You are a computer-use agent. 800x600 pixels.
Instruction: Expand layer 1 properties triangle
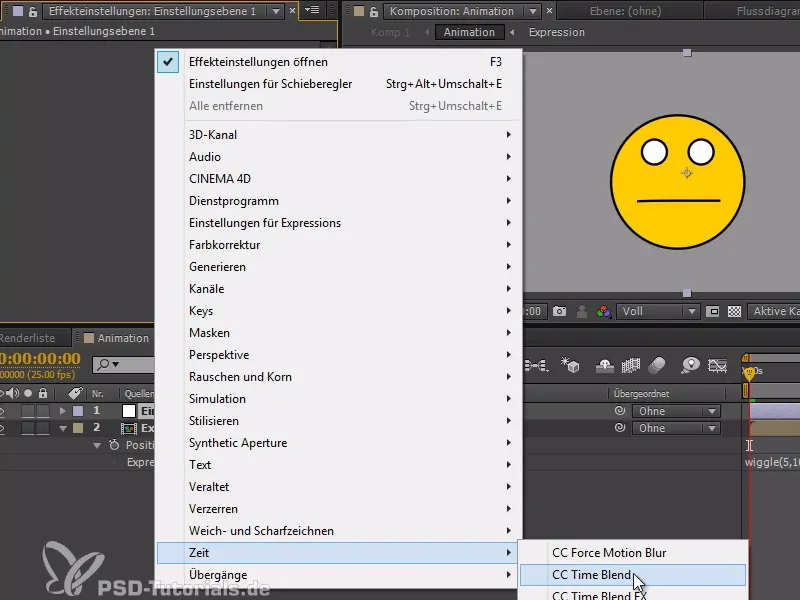pos(63,411)
